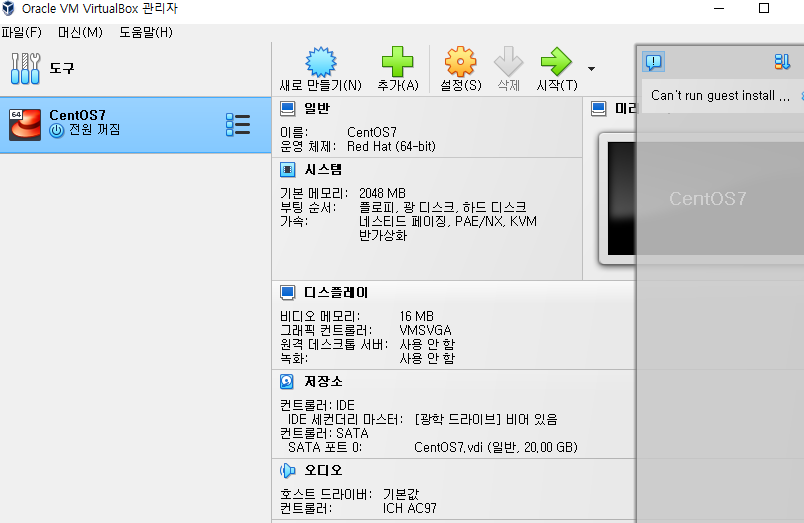Click the host driver value 기본값
The width and height of the screenshot is (804, 523).
[x=401, y=494]
